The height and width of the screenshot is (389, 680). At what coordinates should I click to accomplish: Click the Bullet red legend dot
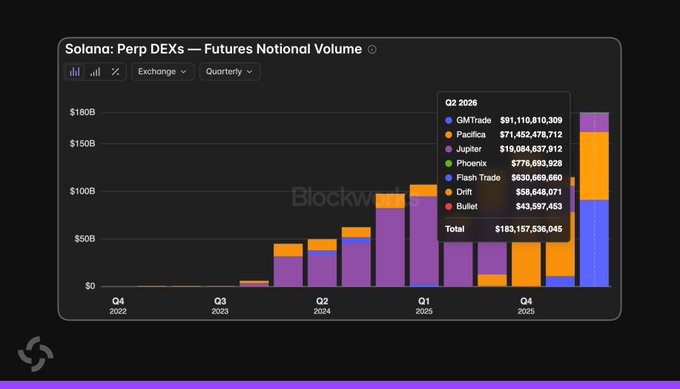[448, 206]
